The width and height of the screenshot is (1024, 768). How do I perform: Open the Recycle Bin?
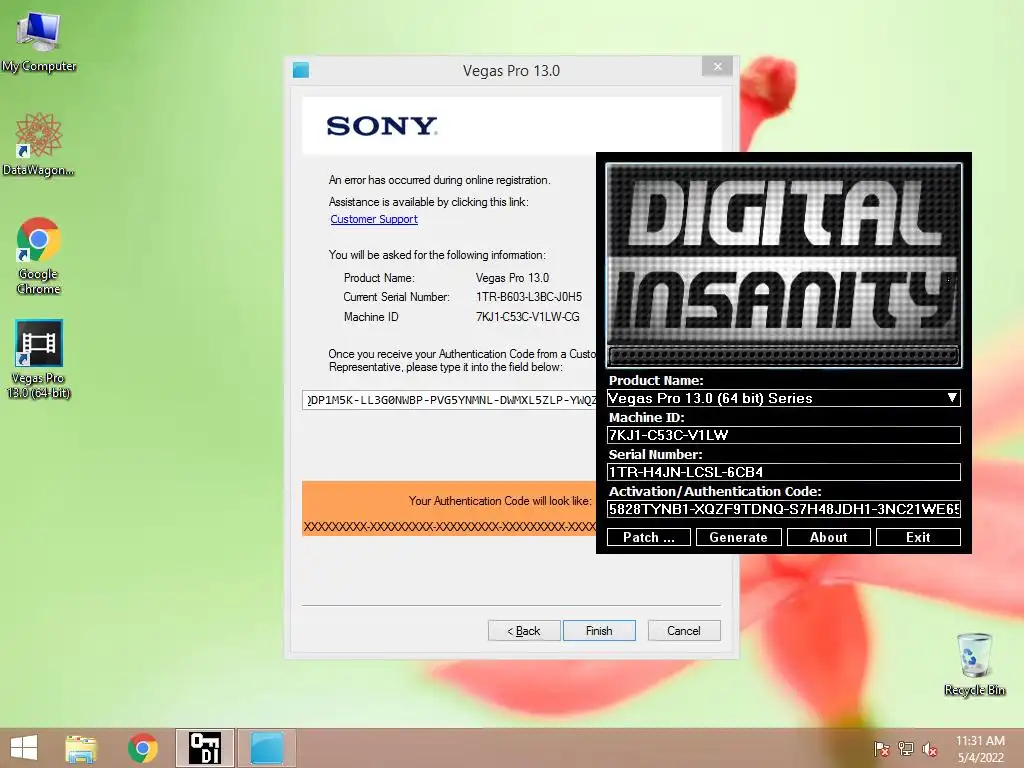(974, 664)
